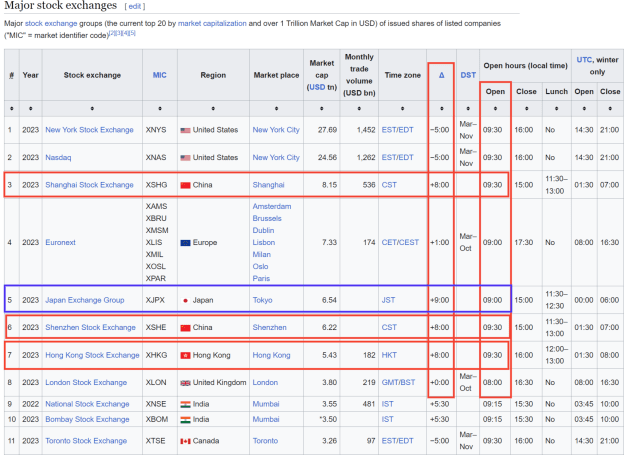625x455 pixels.
Task: Click the Europe flag in Euronext row
Action: click(185, 243)
